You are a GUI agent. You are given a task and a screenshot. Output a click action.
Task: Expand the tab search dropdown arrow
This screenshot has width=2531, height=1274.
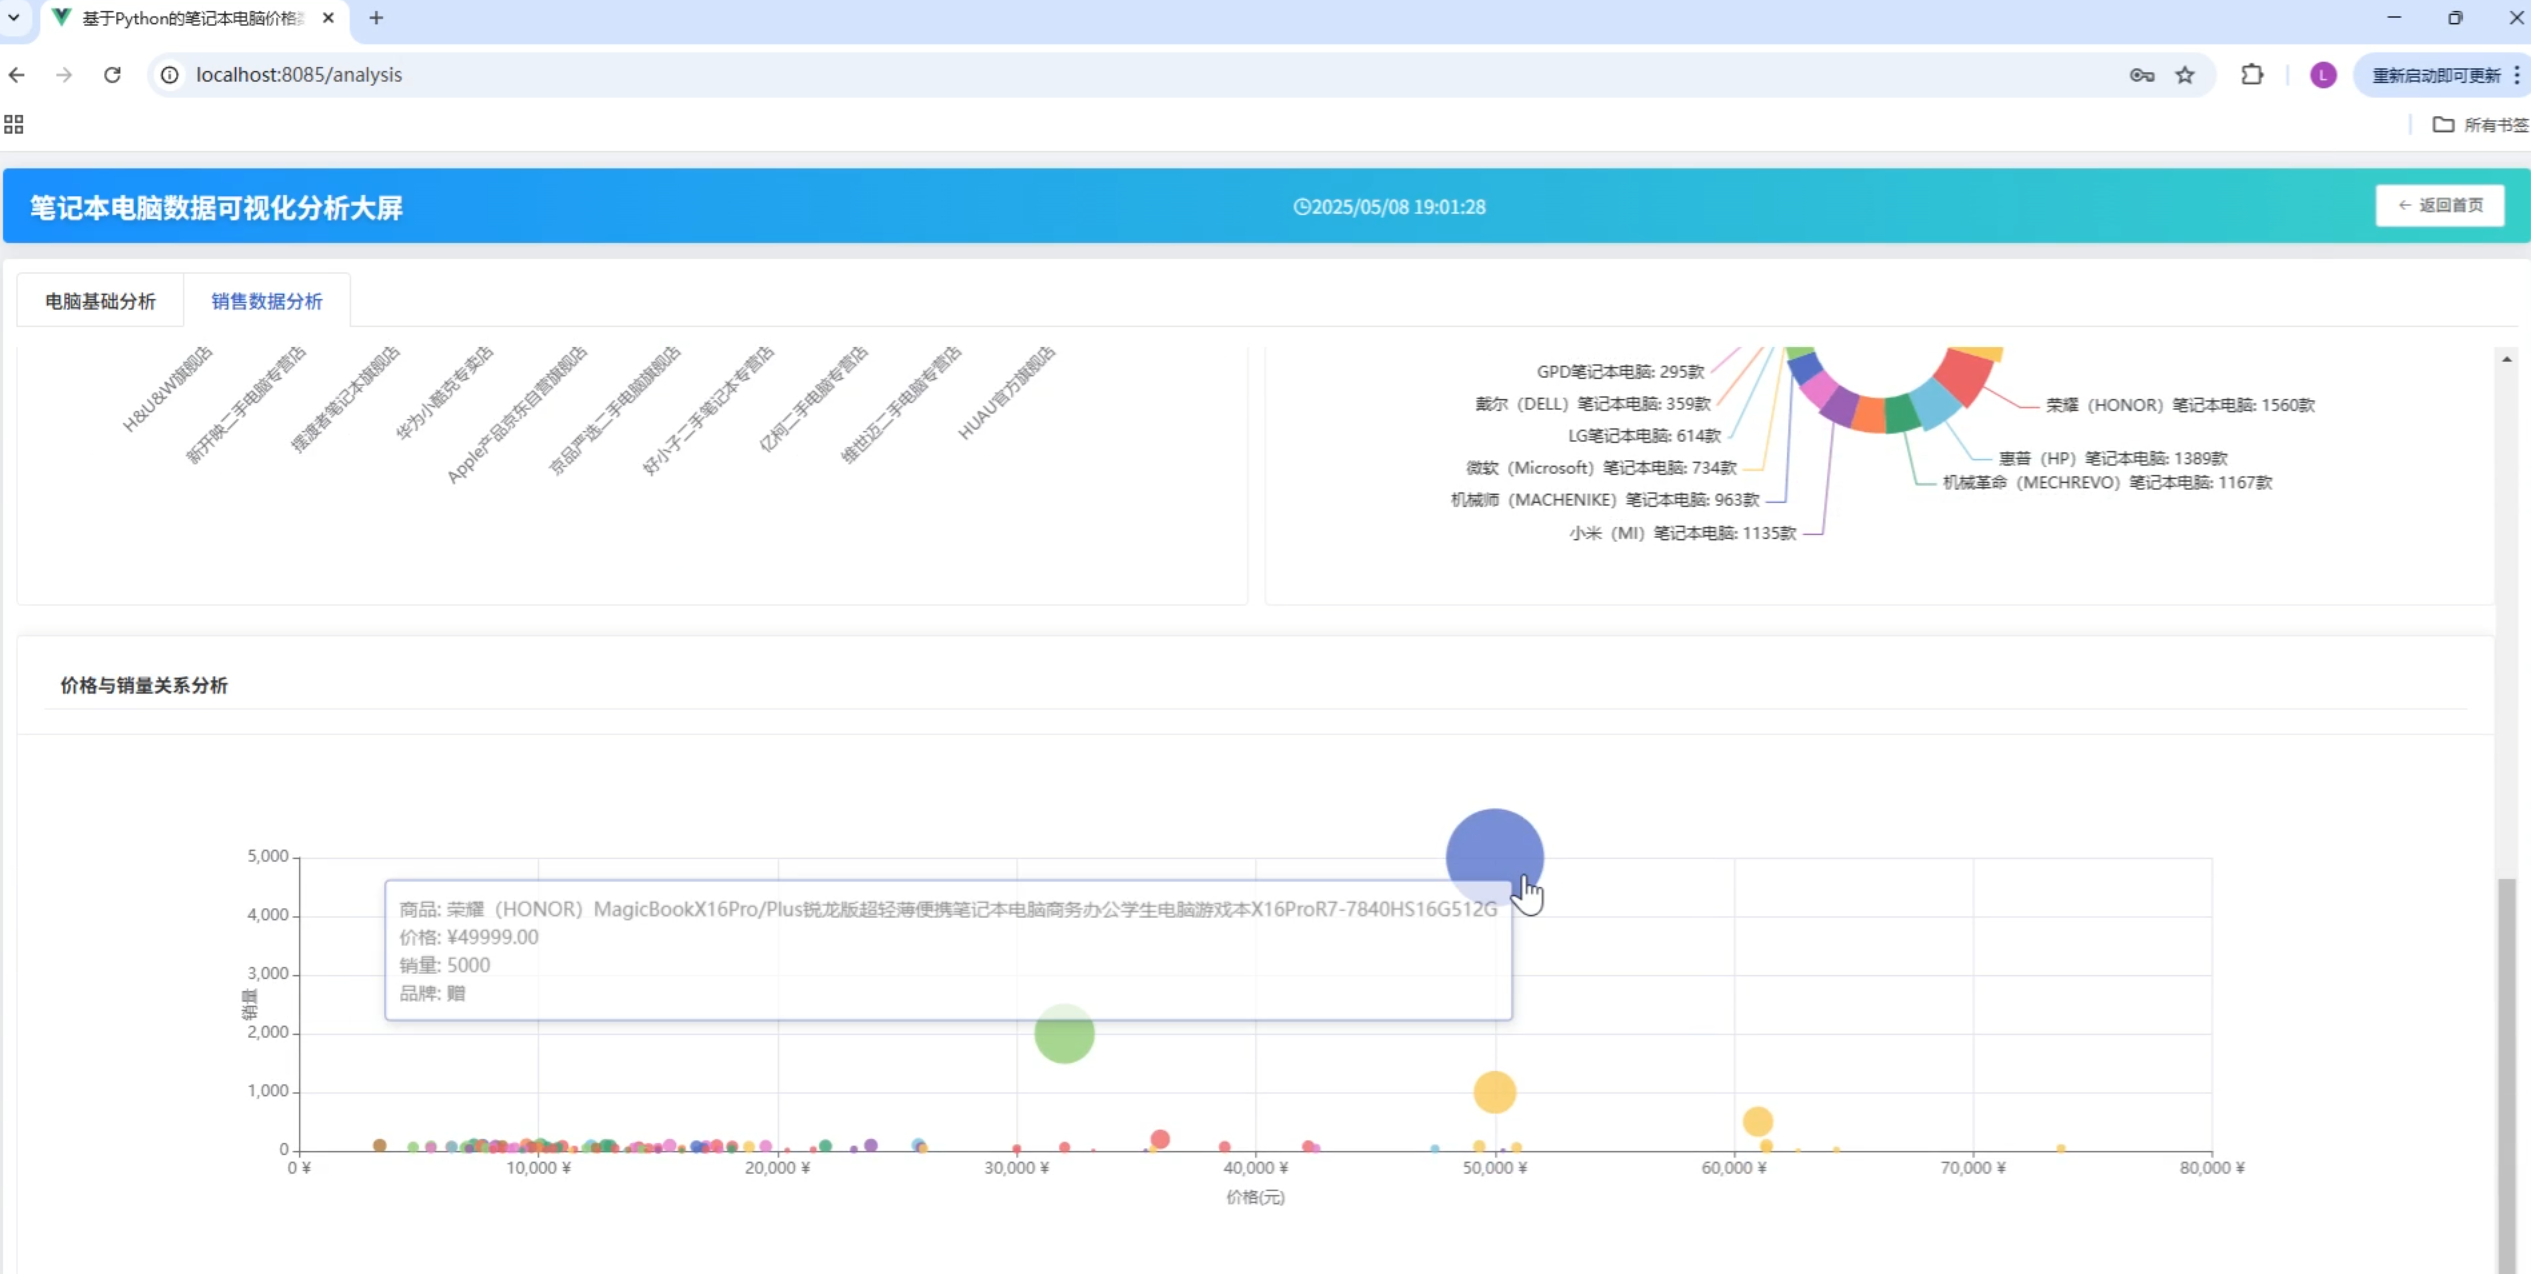coord(14,18)
